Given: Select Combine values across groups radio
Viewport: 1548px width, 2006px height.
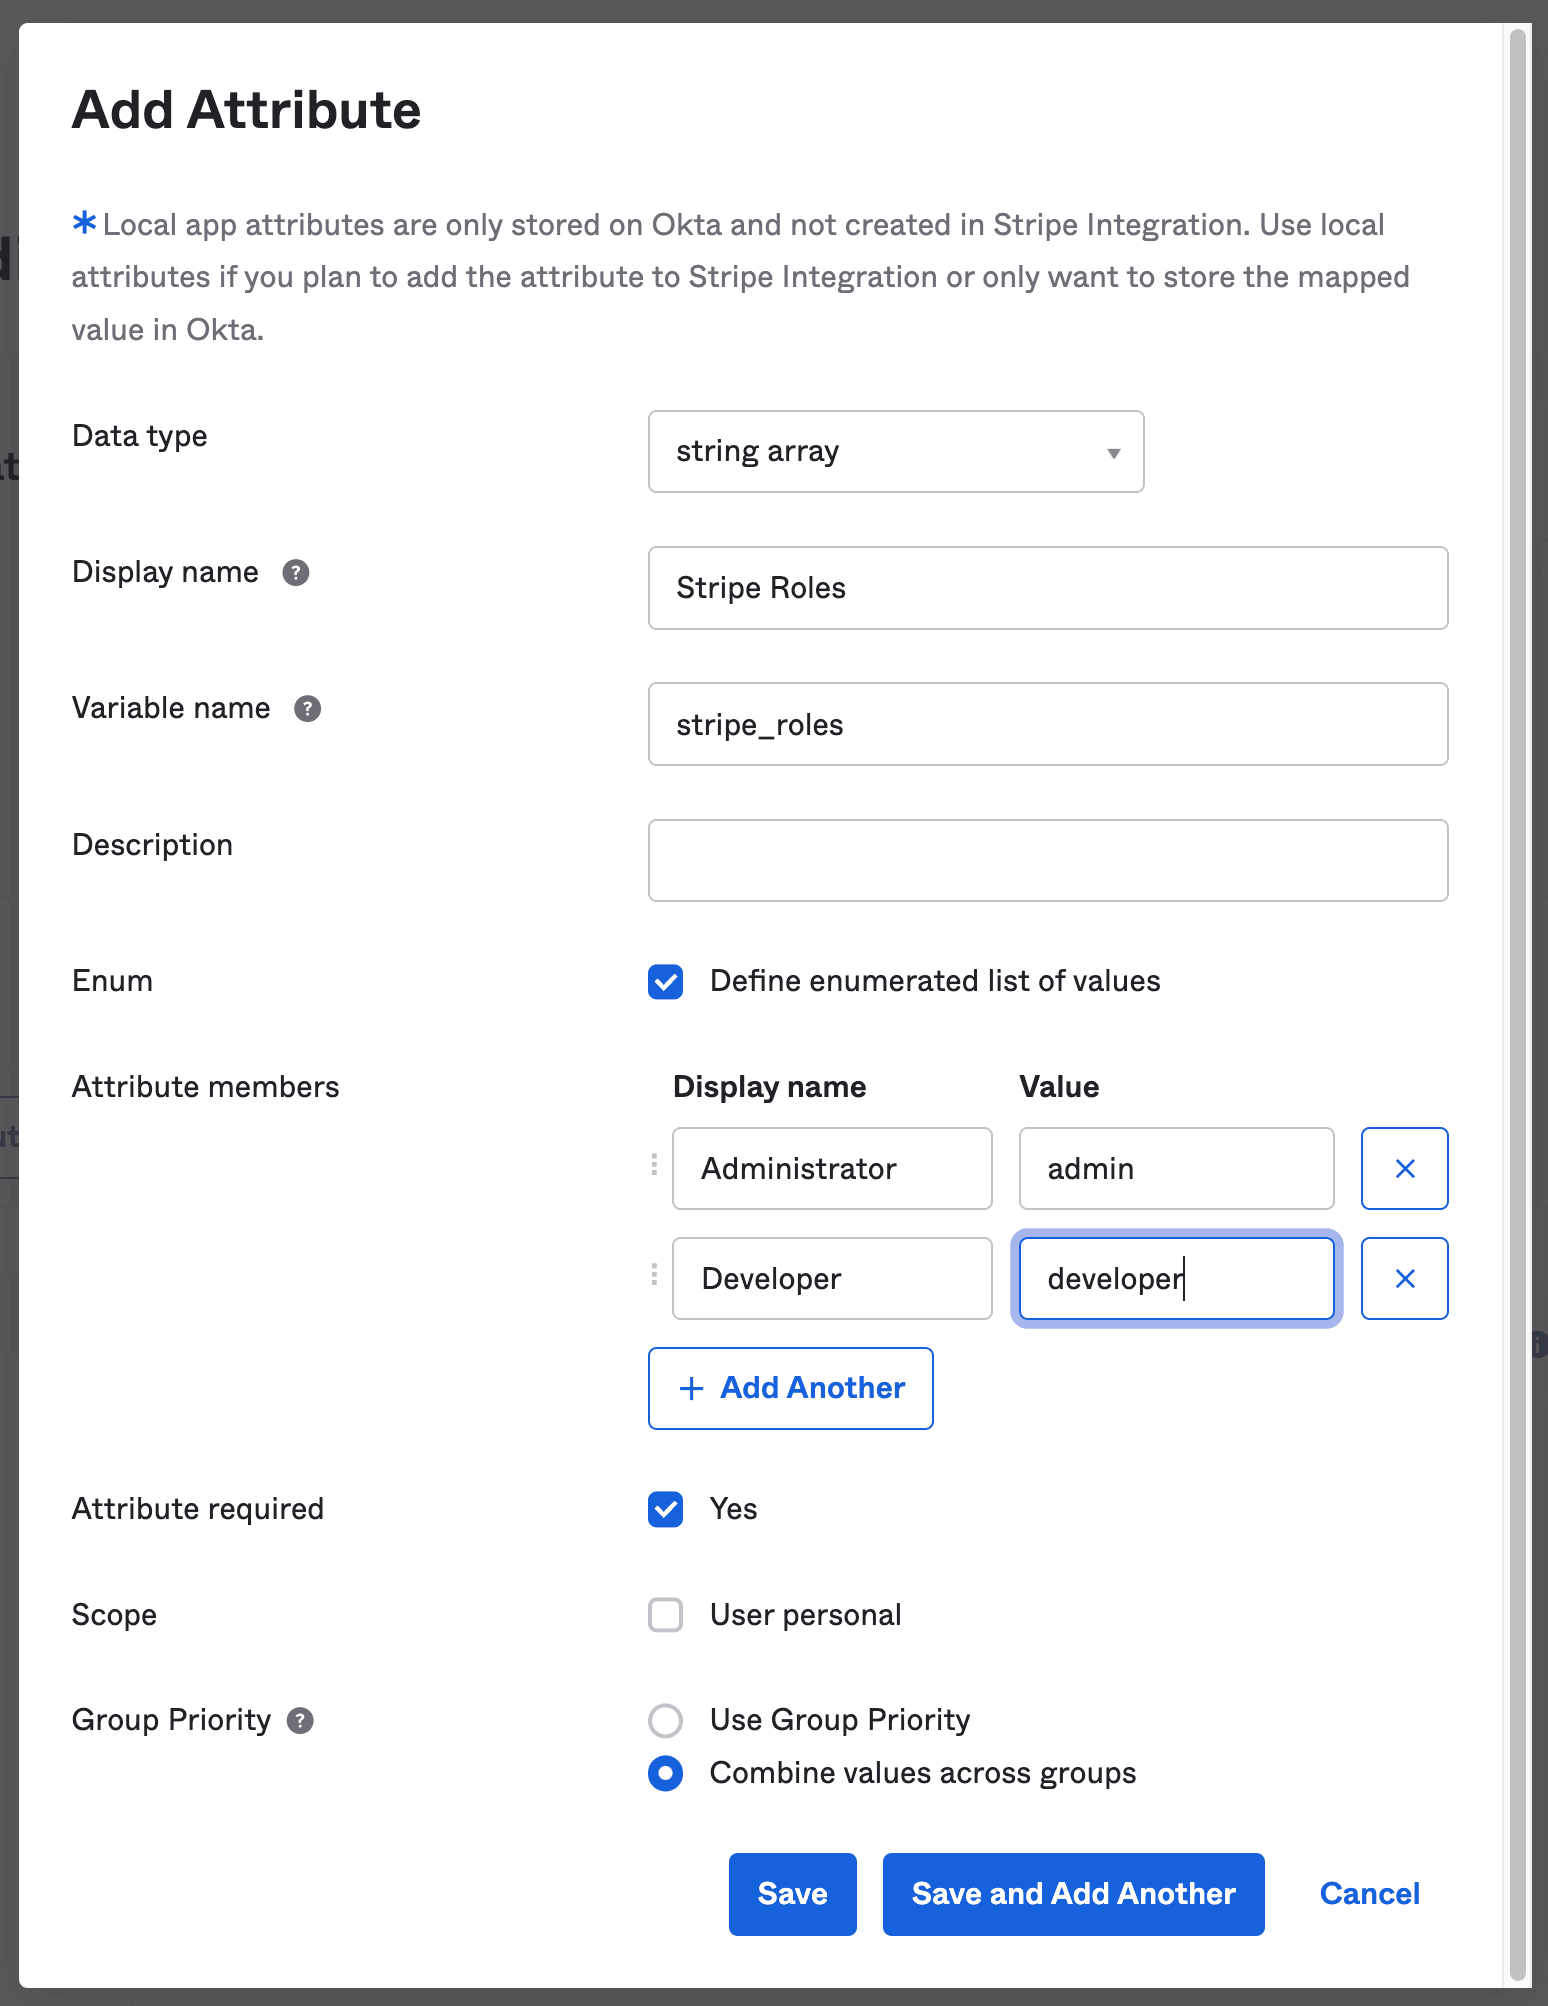Looking at the screenshot, I should click(666, 1773).
